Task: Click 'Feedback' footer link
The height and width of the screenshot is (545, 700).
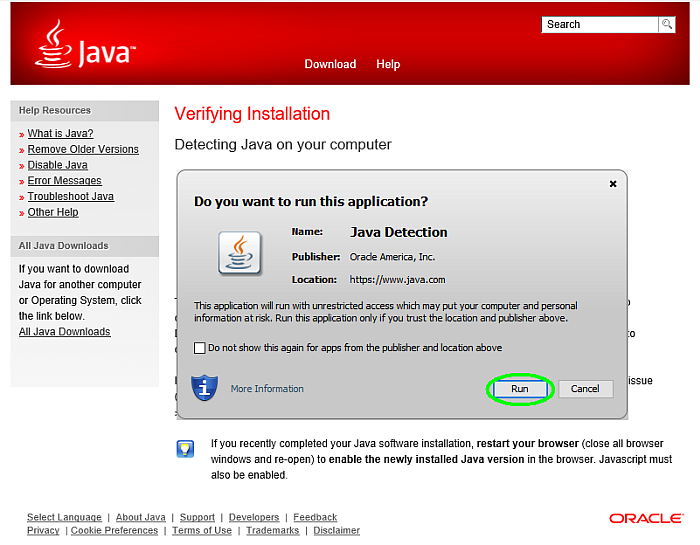Action: 315,517
